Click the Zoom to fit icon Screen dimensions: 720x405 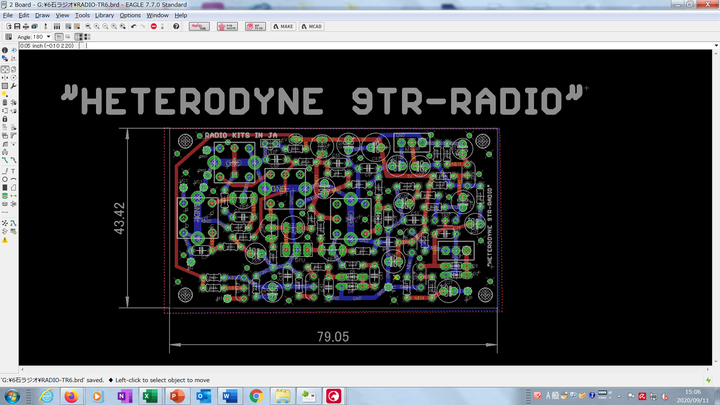tap(88, 26)
